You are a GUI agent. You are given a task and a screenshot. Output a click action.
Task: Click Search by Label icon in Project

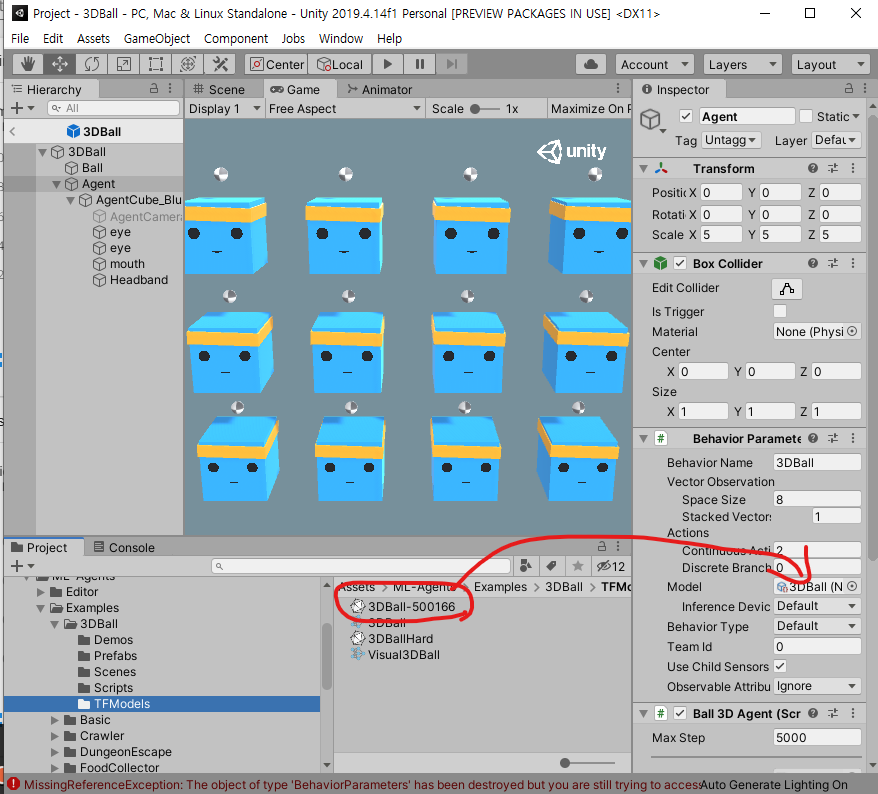click(552, 566)
